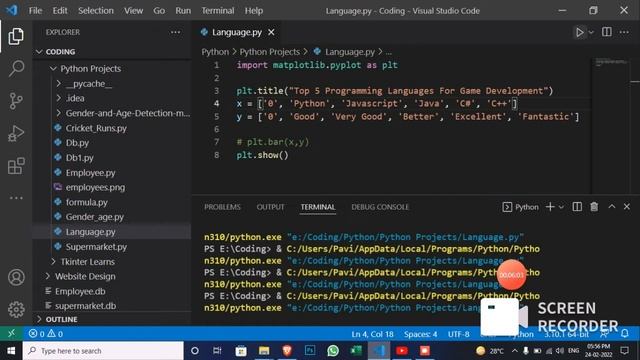Click Windows search box in taskbar
This screenshot has width=640, height=360.
pos(103,351)
